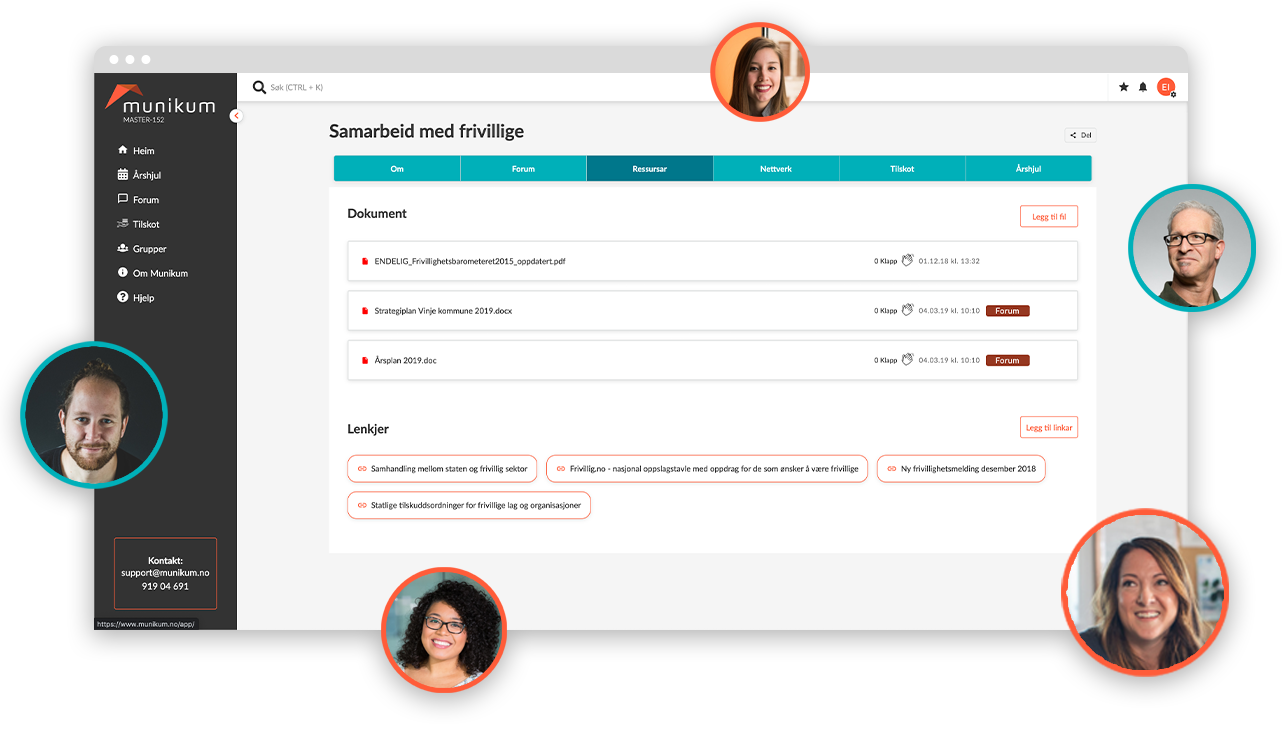Click the Del share button

[x=1080, y=135]
